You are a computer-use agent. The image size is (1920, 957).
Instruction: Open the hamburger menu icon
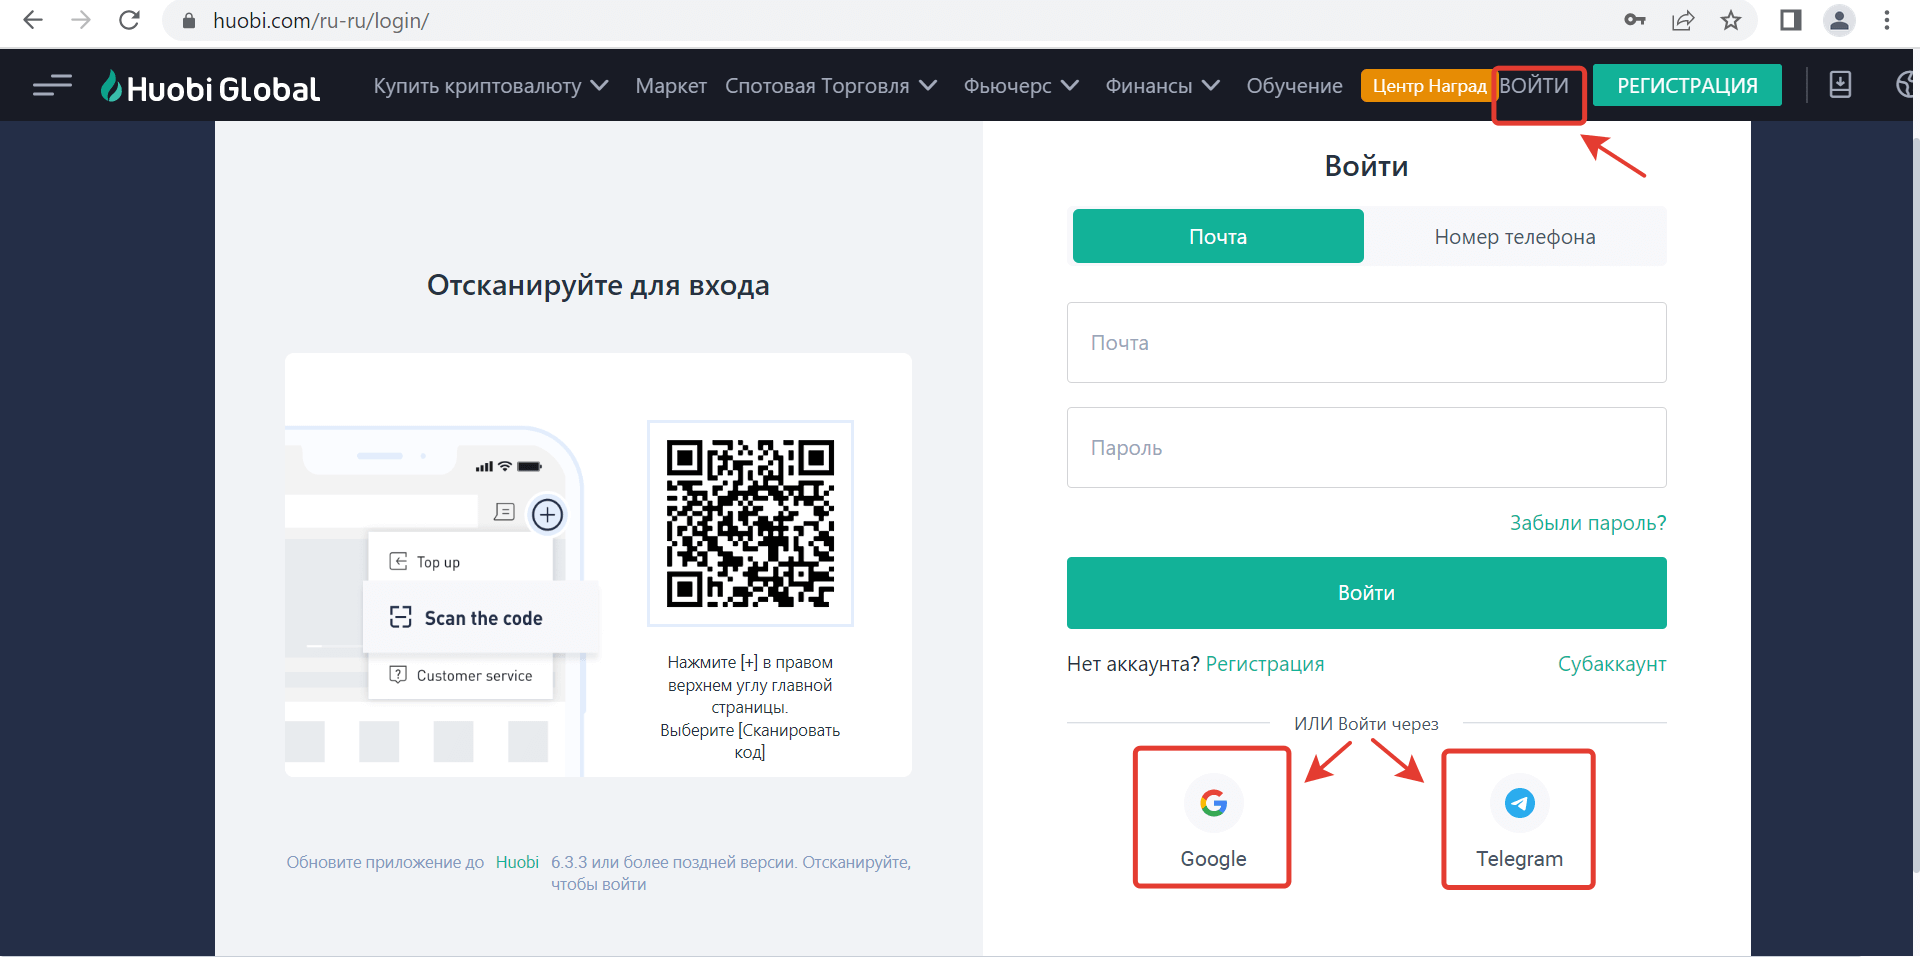[x=52, y=86]
